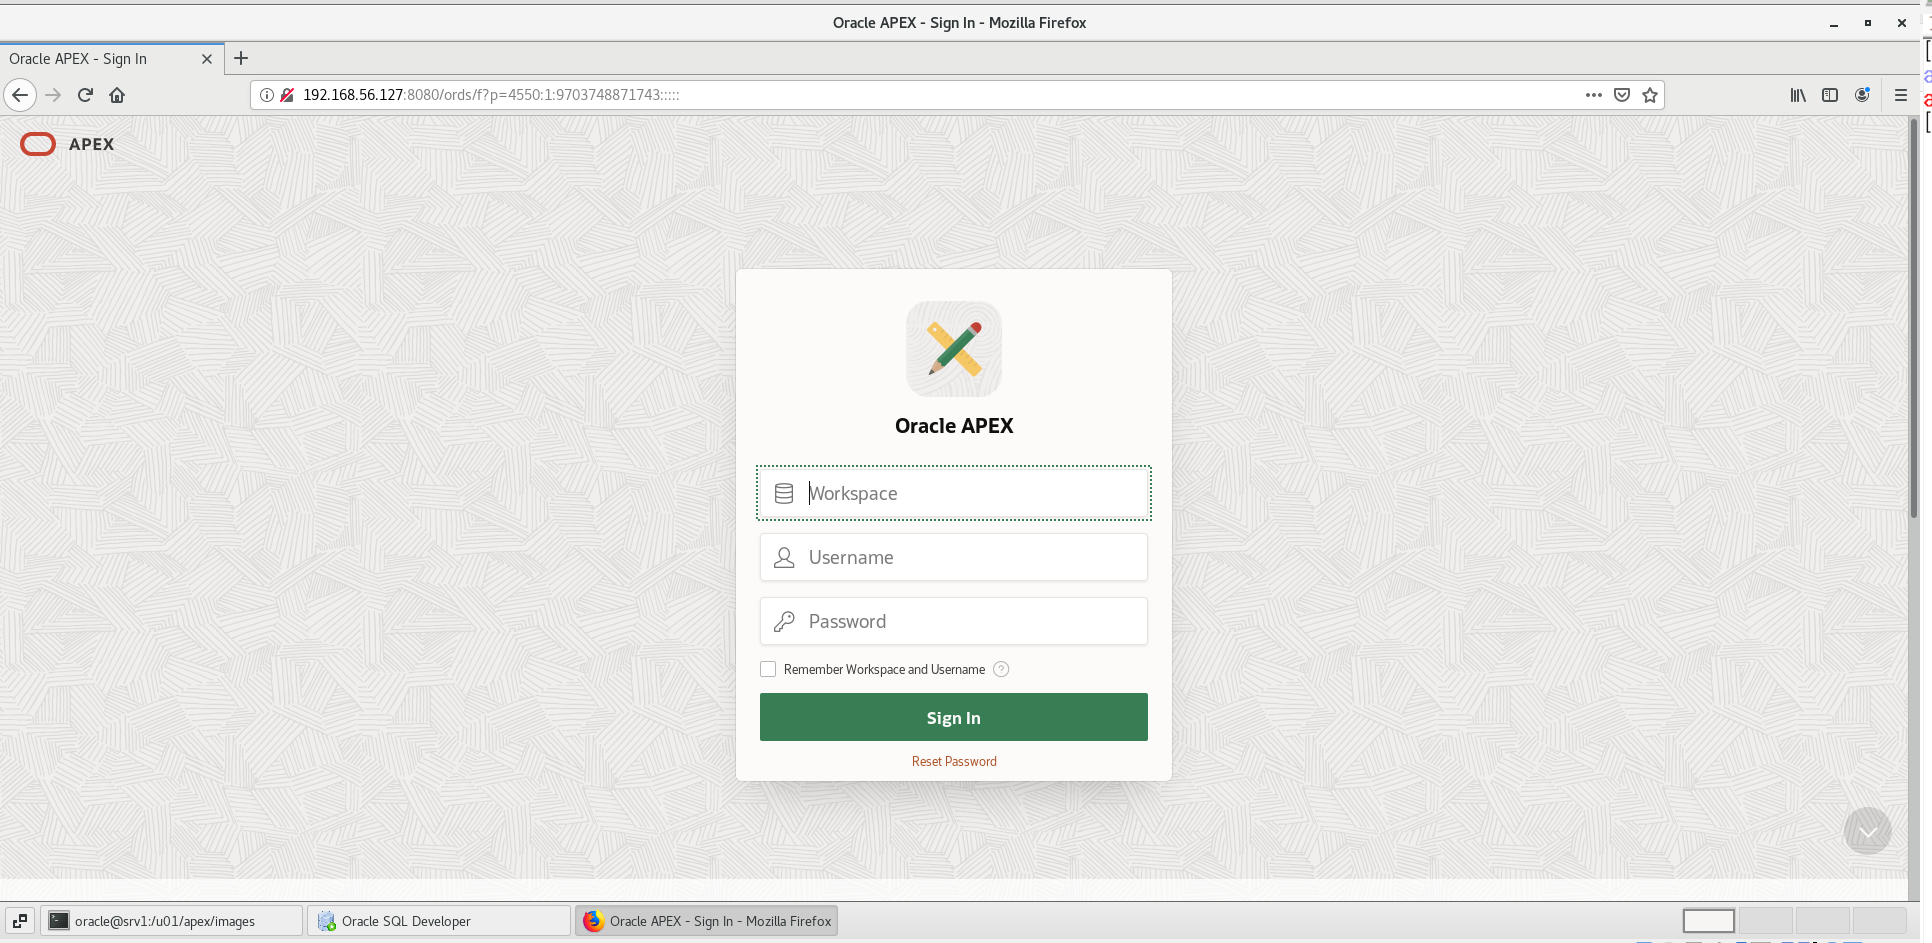
Task: Click the insecure connection padlock icon
Action: click(287, 95)
